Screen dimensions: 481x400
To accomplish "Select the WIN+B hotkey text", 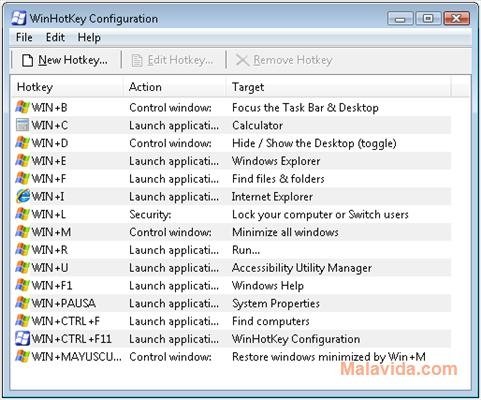I will pos(49,108).
